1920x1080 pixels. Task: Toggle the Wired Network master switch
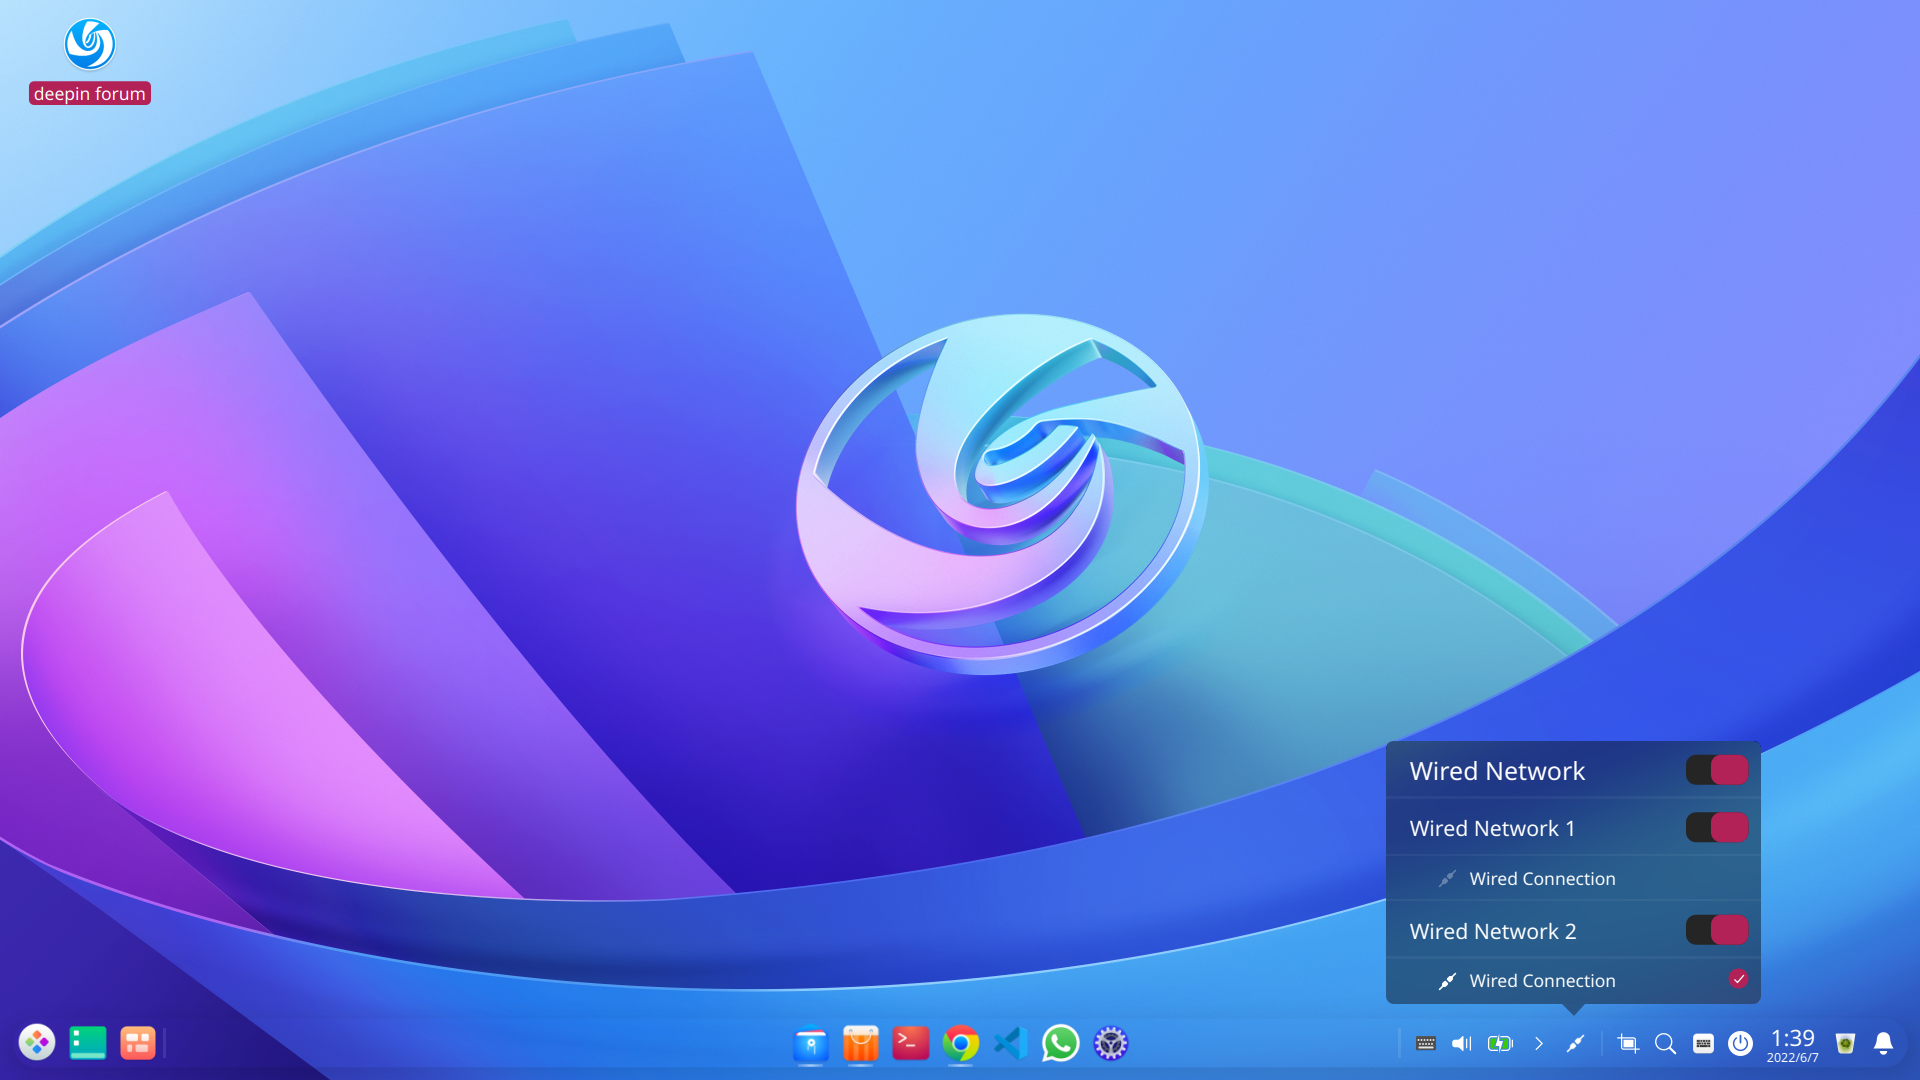click(1717, 770)
